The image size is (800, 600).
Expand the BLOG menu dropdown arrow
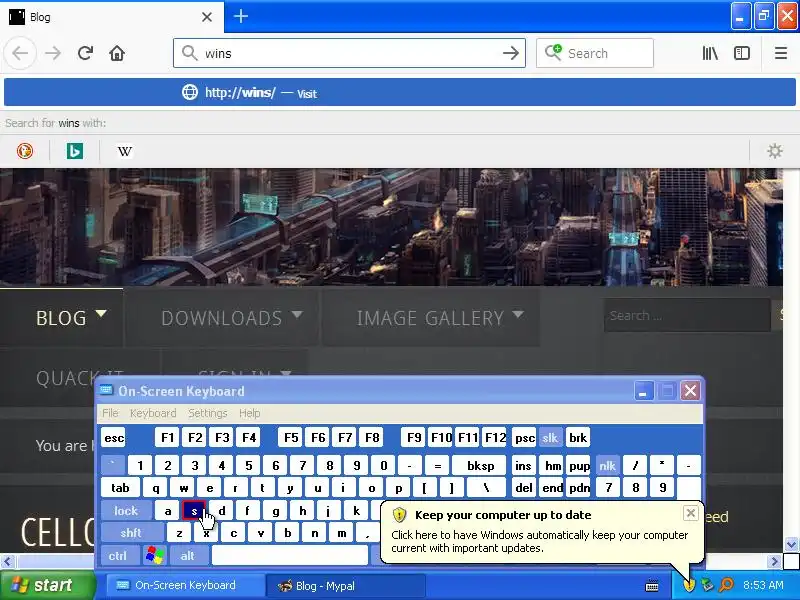point(101,313)
